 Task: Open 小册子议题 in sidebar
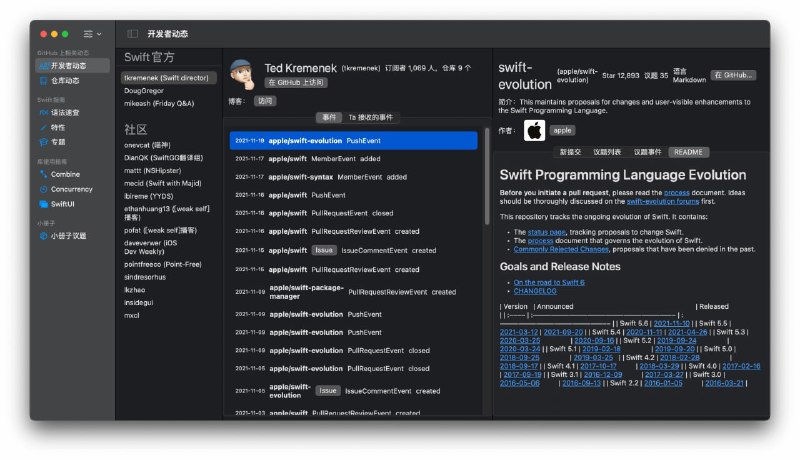72,236
